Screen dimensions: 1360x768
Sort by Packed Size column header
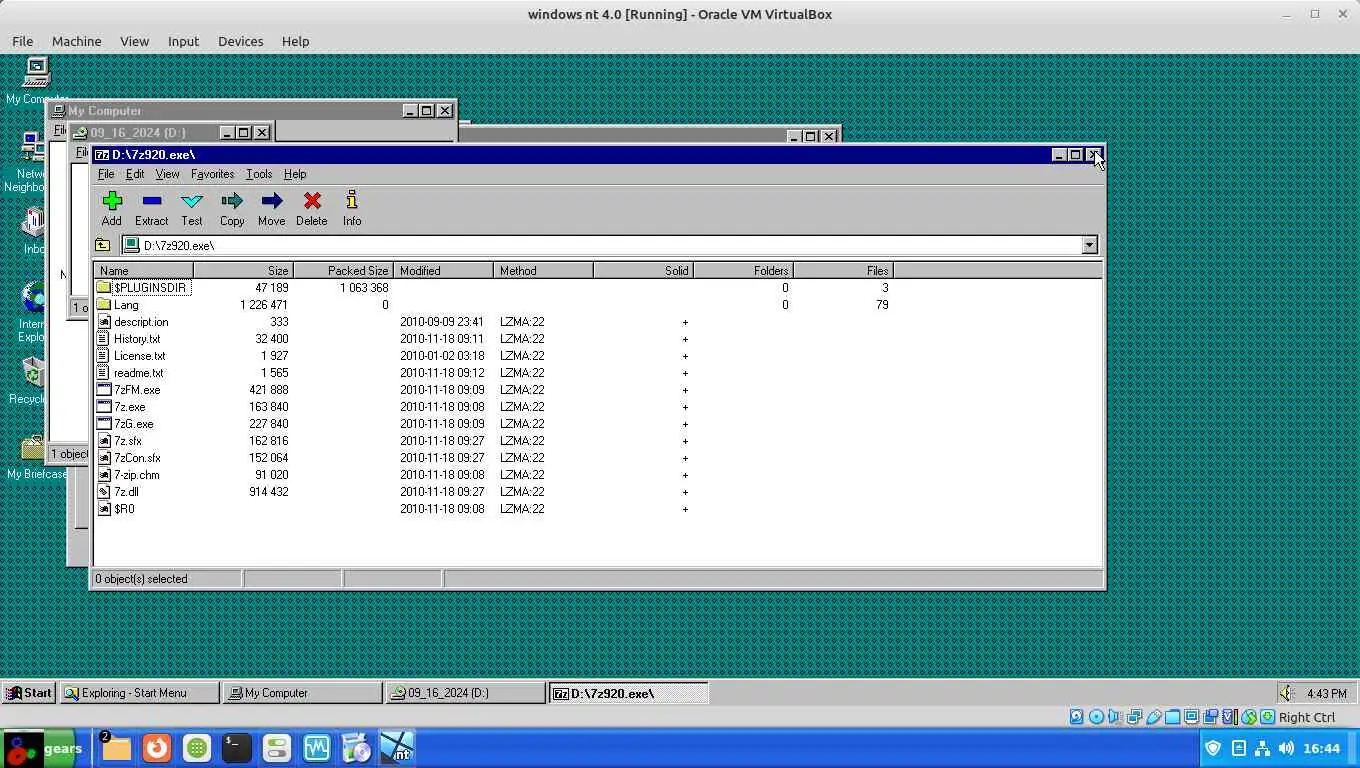(x=343, y=271)
